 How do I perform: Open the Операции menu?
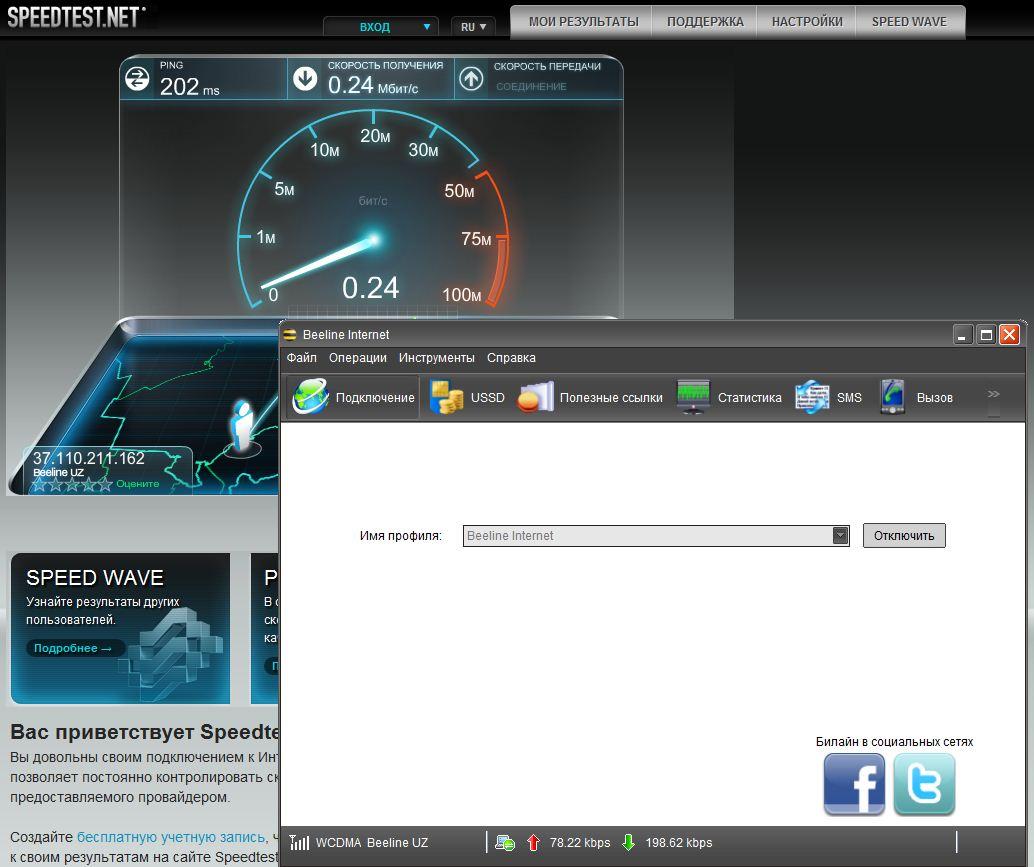point(357,357)
